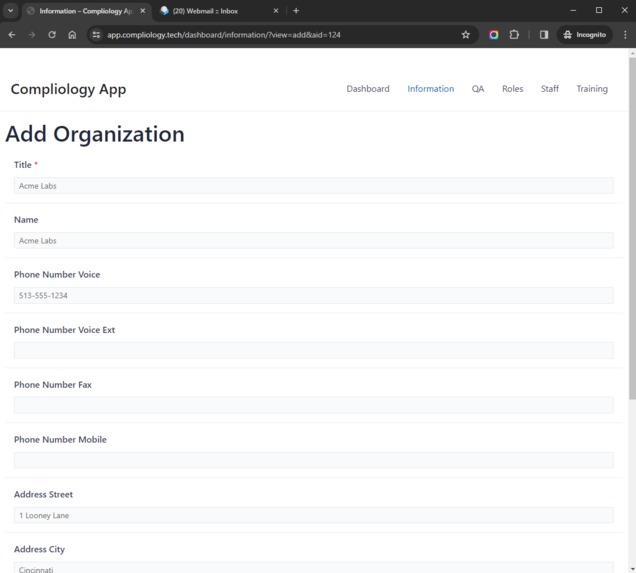This screenshot has height=573, width=636.
Task: Focus the Name input field
Action: pos(314,240)
